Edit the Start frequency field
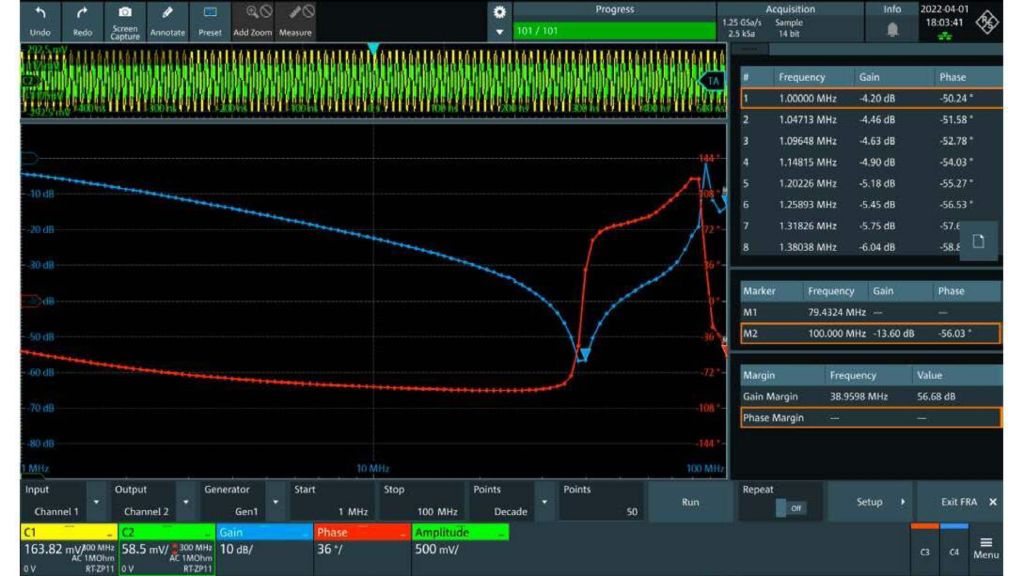The image size is (1024, 576). point(331,511)
